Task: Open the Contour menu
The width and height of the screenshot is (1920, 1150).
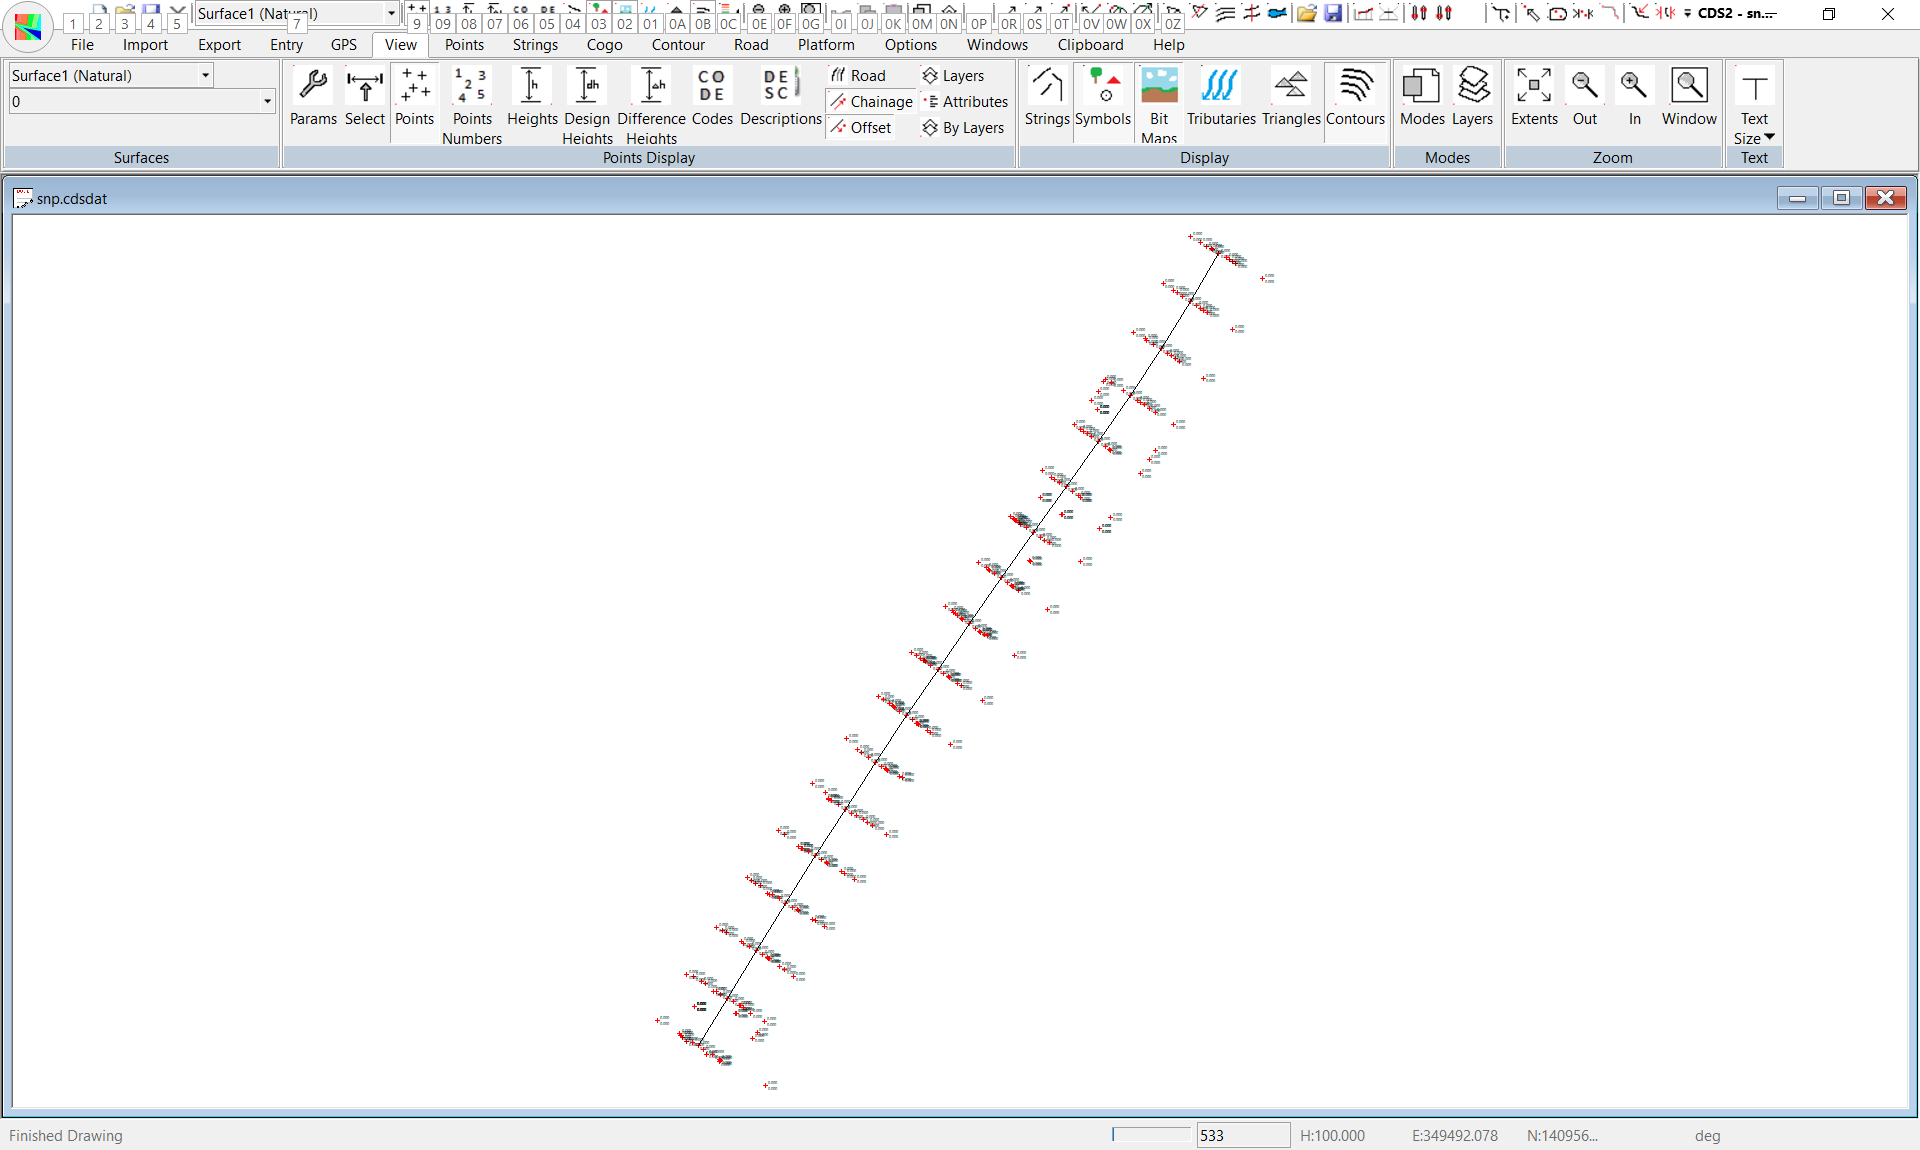Action: tap(678, 45)
